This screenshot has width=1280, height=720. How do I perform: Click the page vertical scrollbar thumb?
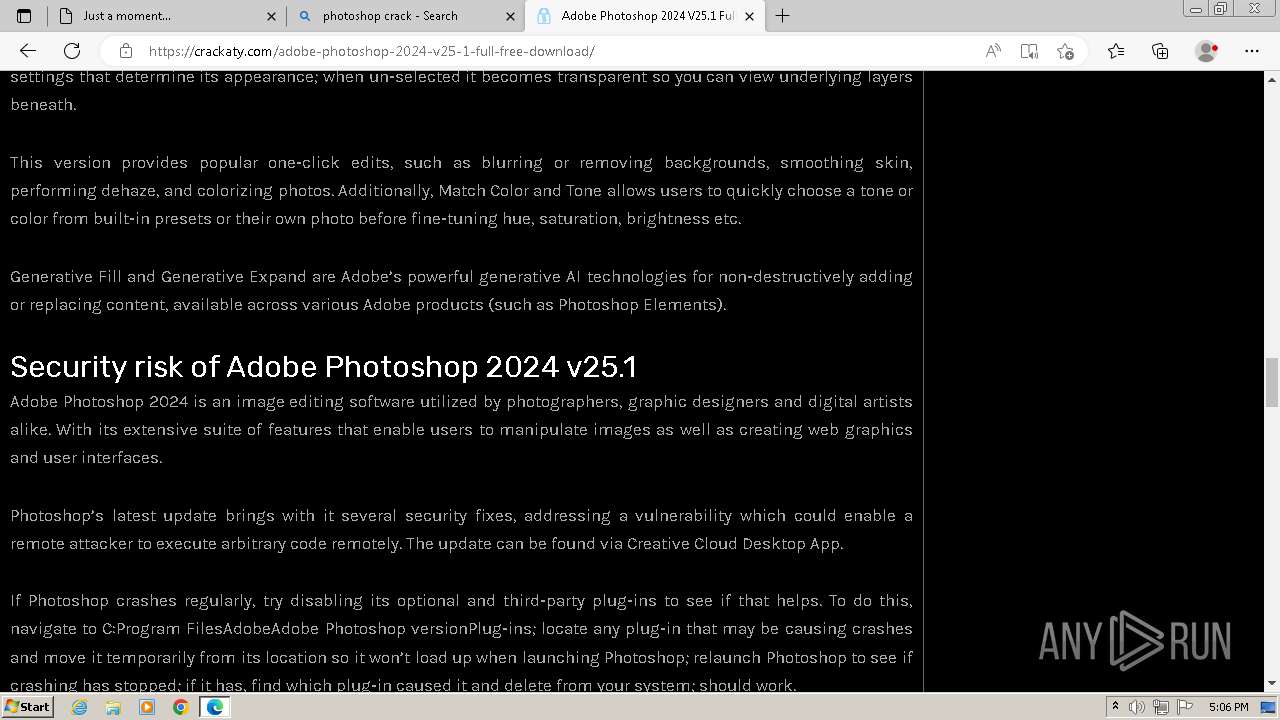pos(1272,382)
